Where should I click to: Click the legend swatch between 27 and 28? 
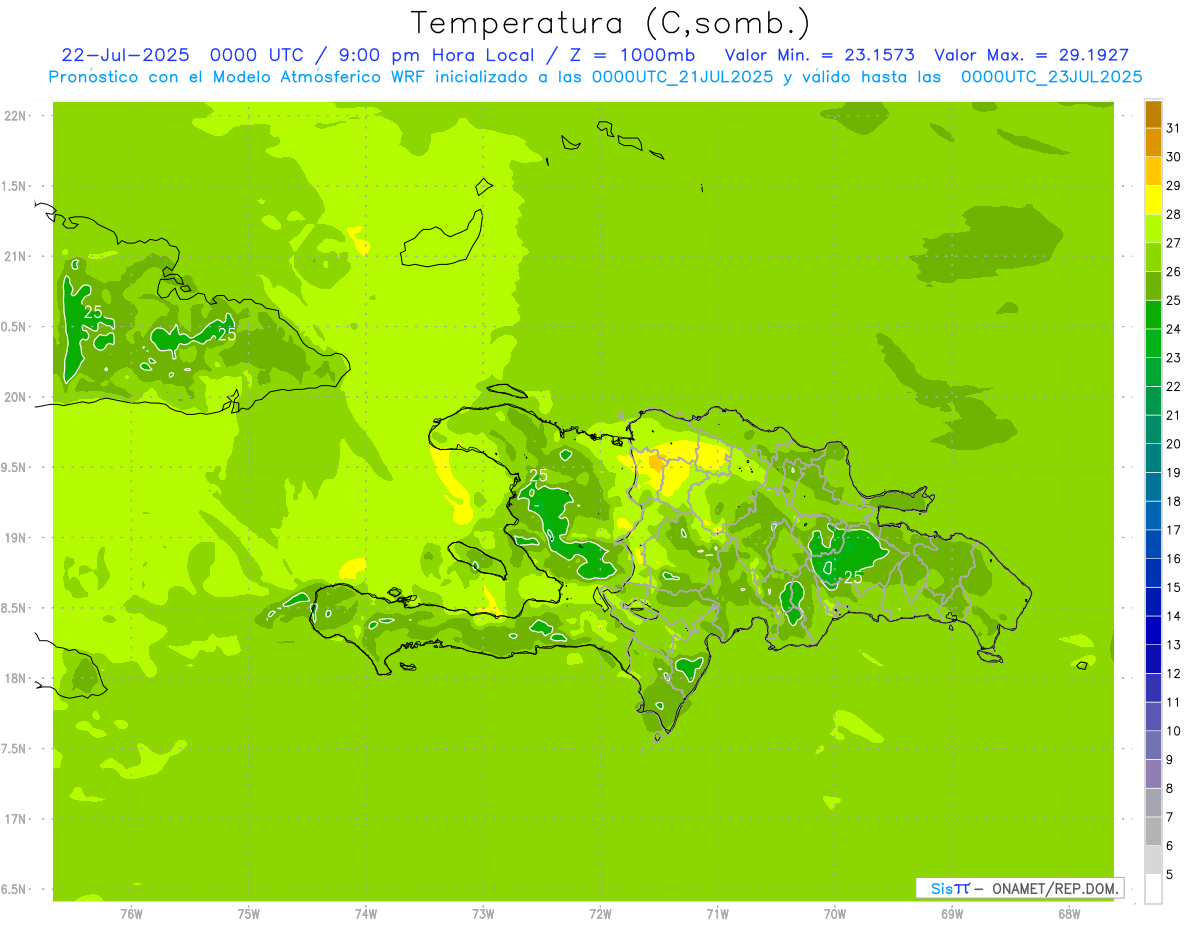click(x=1153, y=229)
